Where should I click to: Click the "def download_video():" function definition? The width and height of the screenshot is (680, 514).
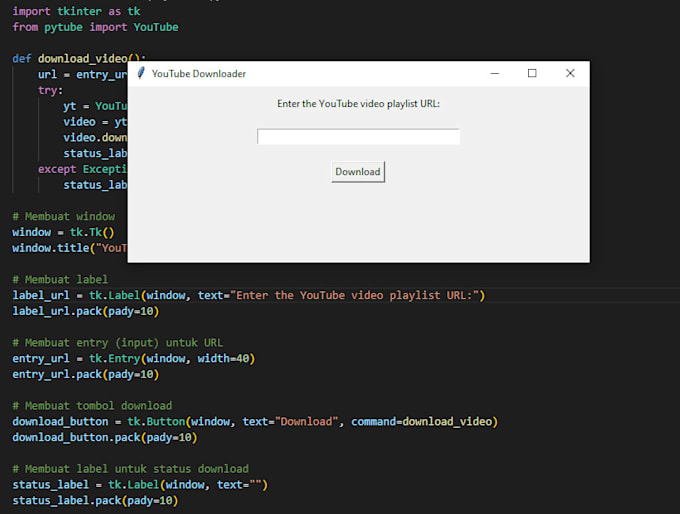80,58
